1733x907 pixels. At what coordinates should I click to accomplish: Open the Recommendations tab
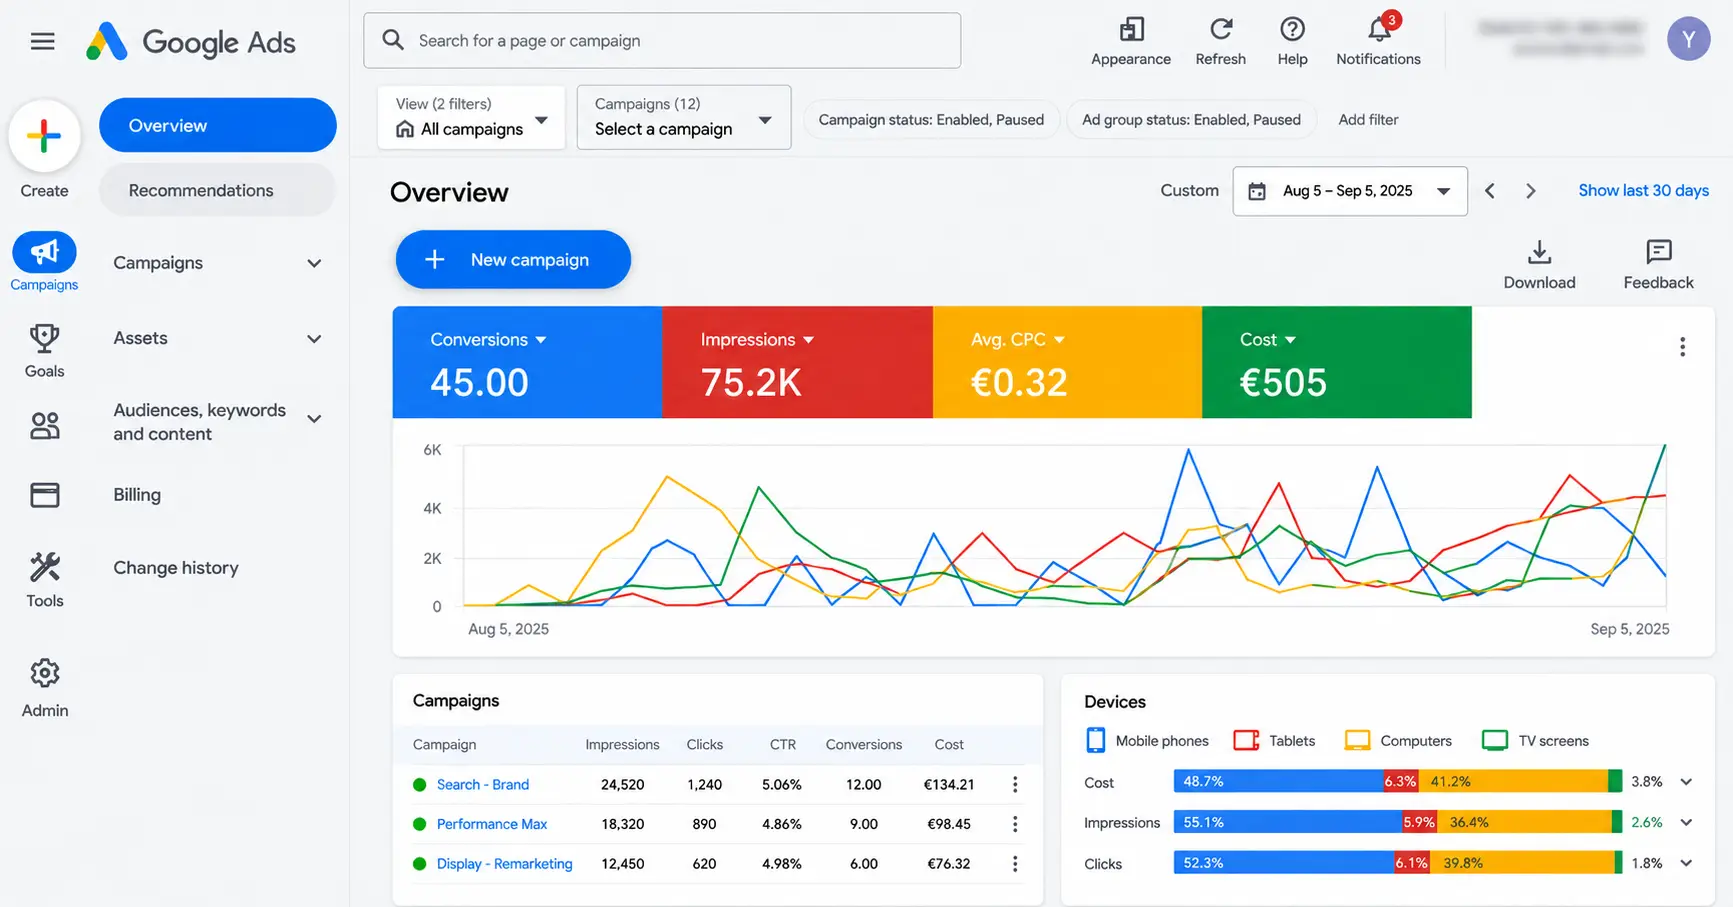tap(217, 190)
